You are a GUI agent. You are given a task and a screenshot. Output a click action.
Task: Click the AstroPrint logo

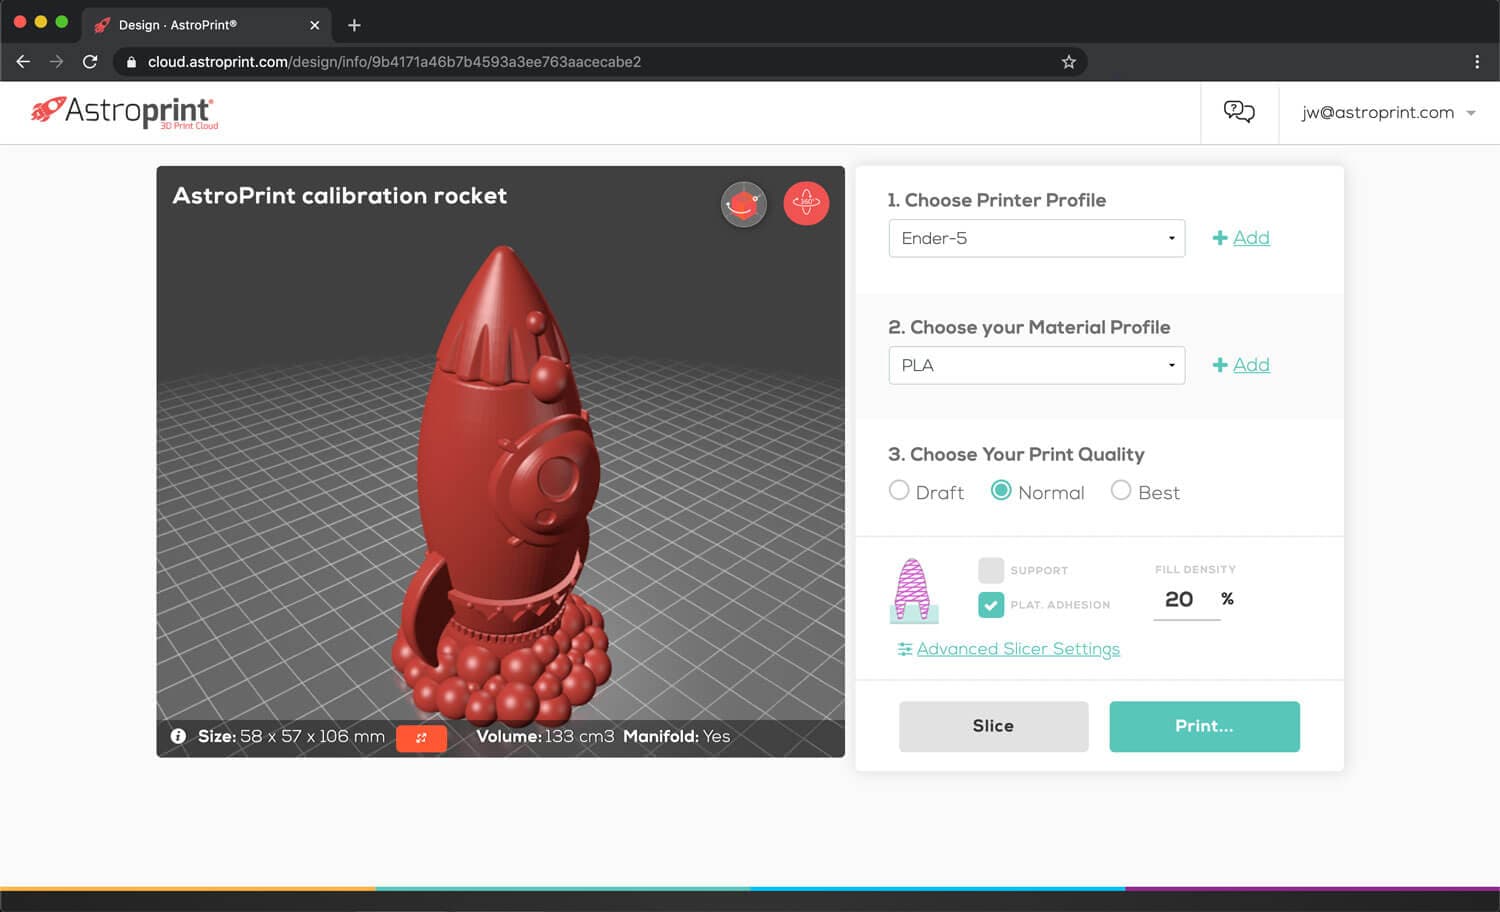click(125, 112)
